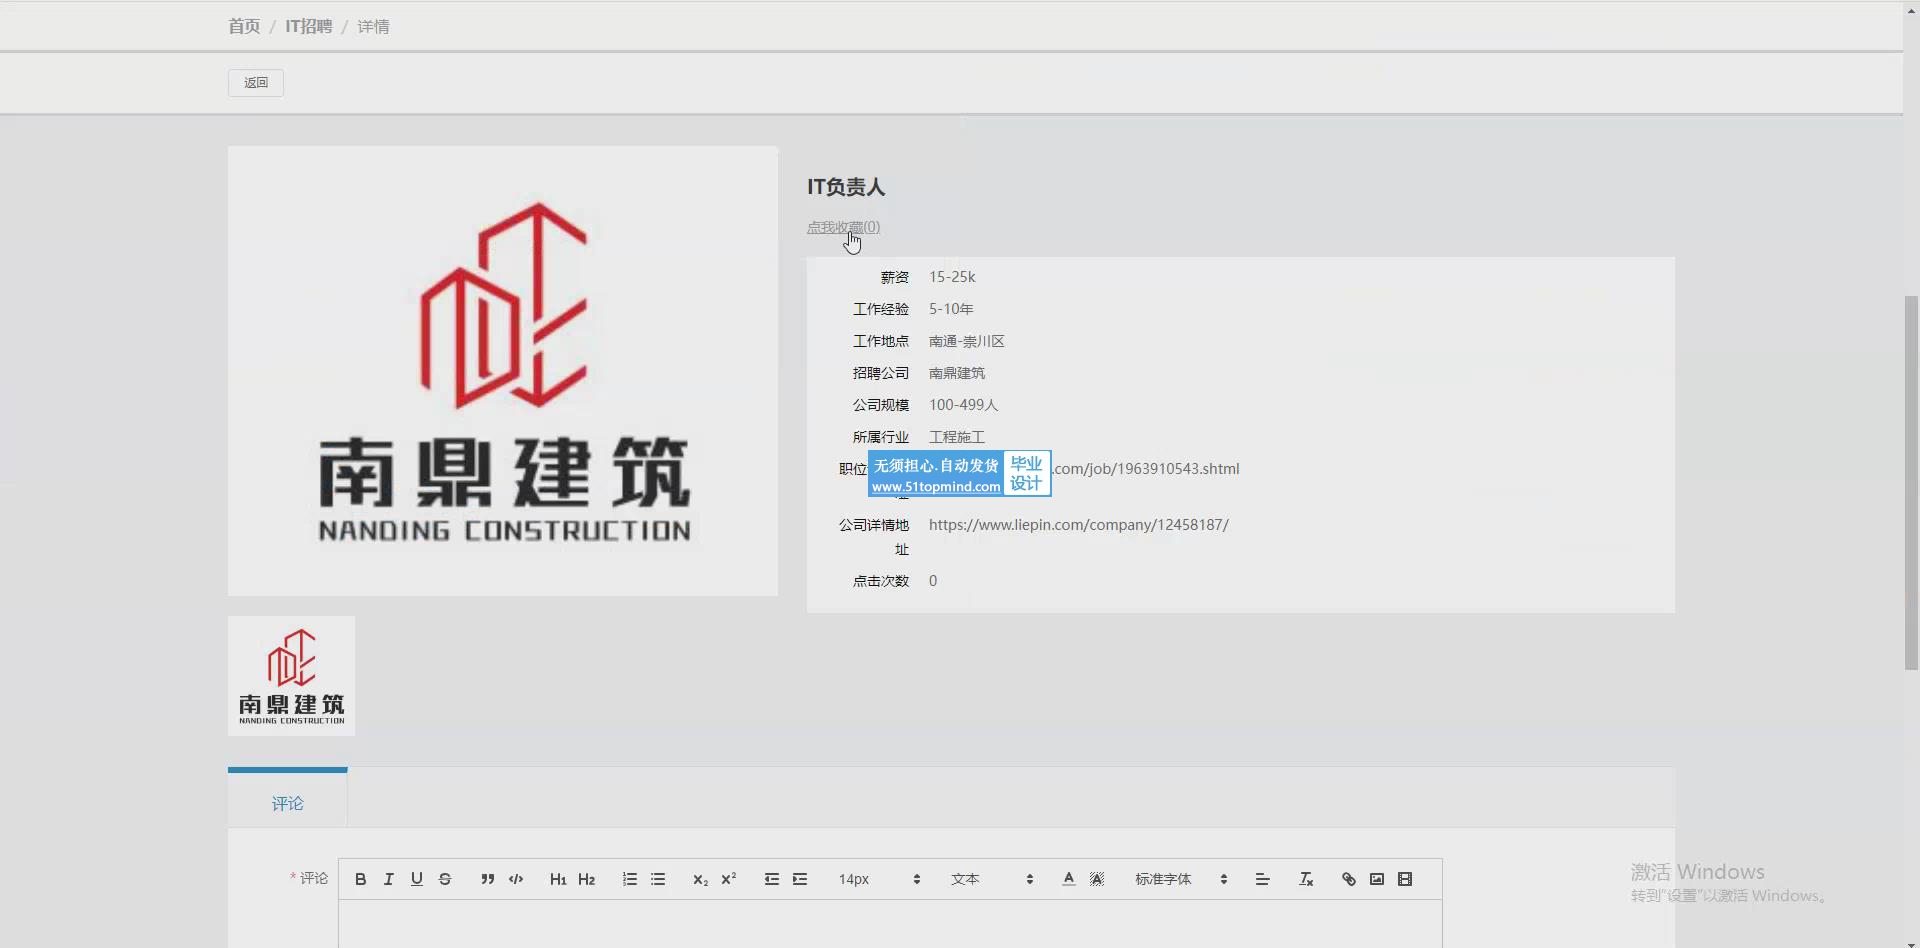Apply Heading 2 style

click(x=587, y=879)
